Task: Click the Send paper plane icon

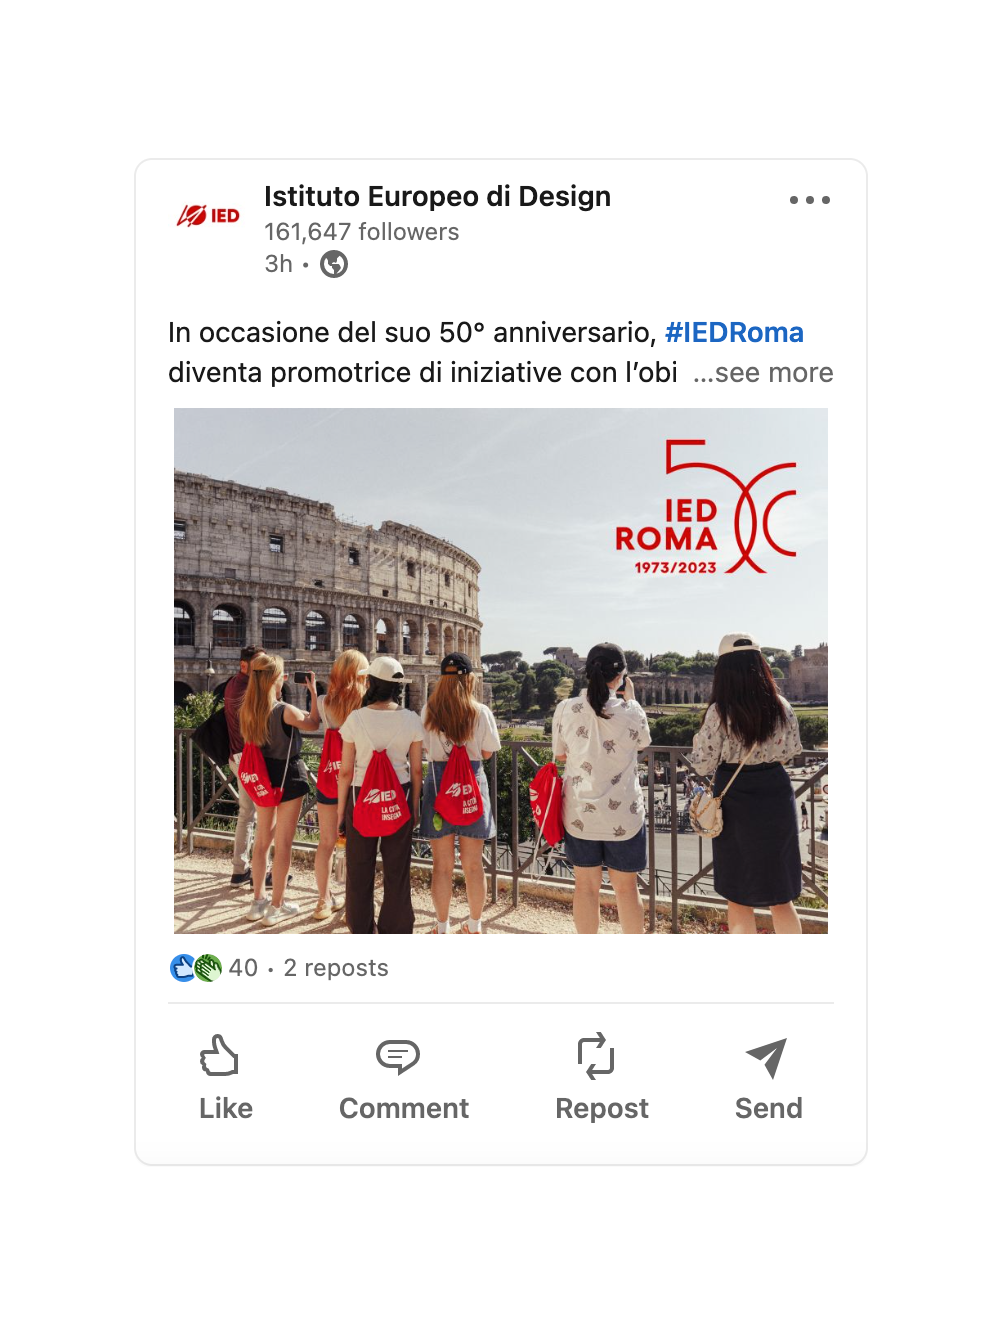Action: (767, 1057)
